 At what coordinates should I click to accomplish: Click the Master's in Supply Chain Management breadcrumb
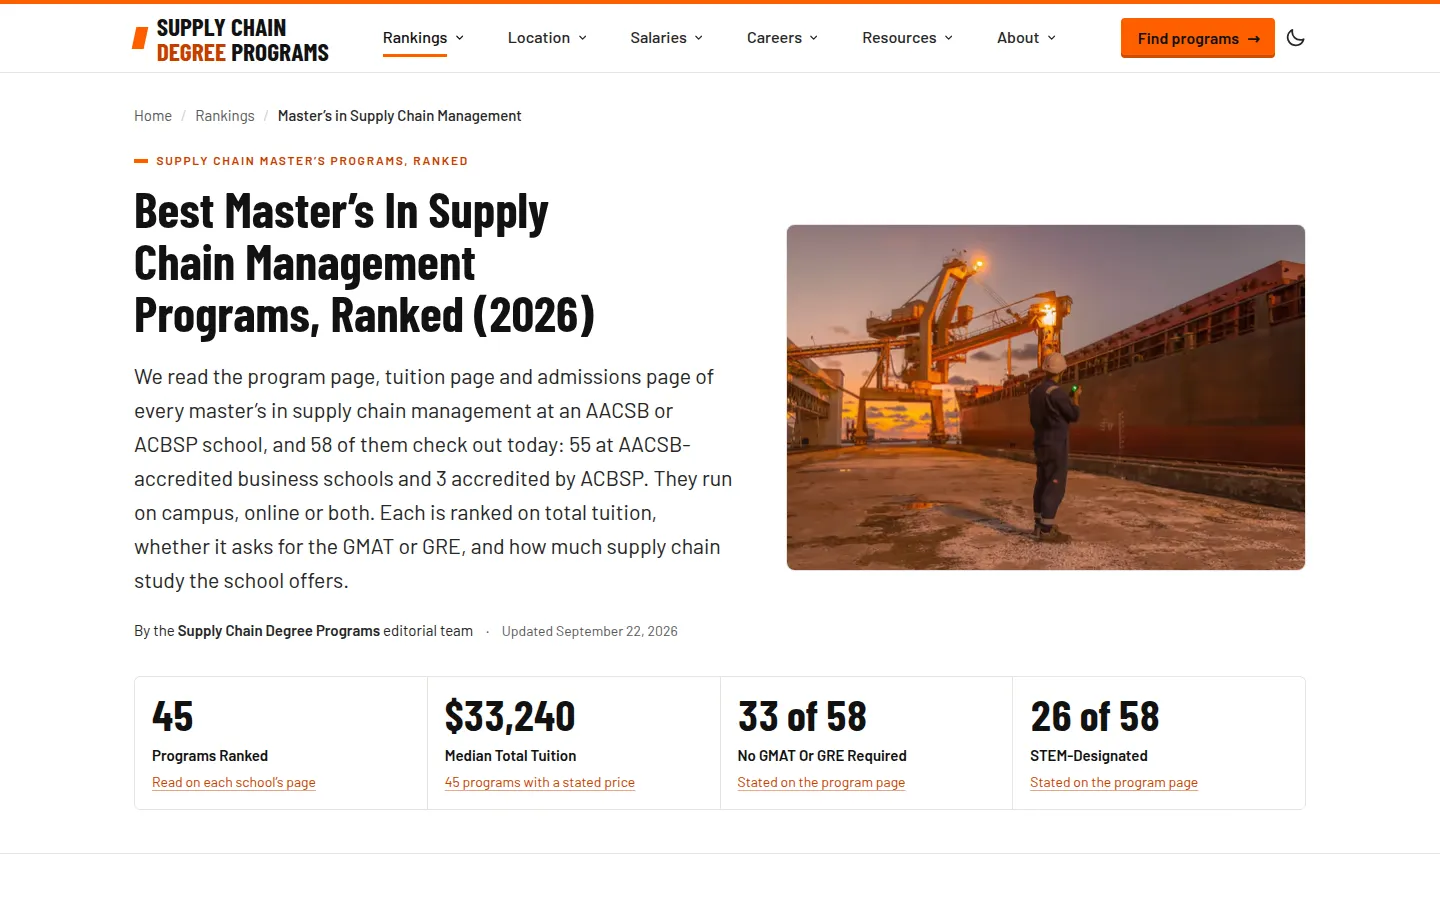399,116
